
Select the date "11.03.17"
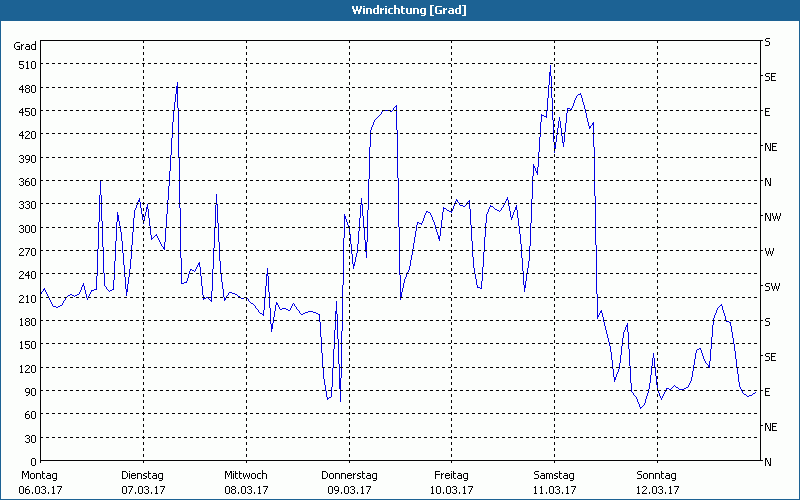[x=554, y=490]
